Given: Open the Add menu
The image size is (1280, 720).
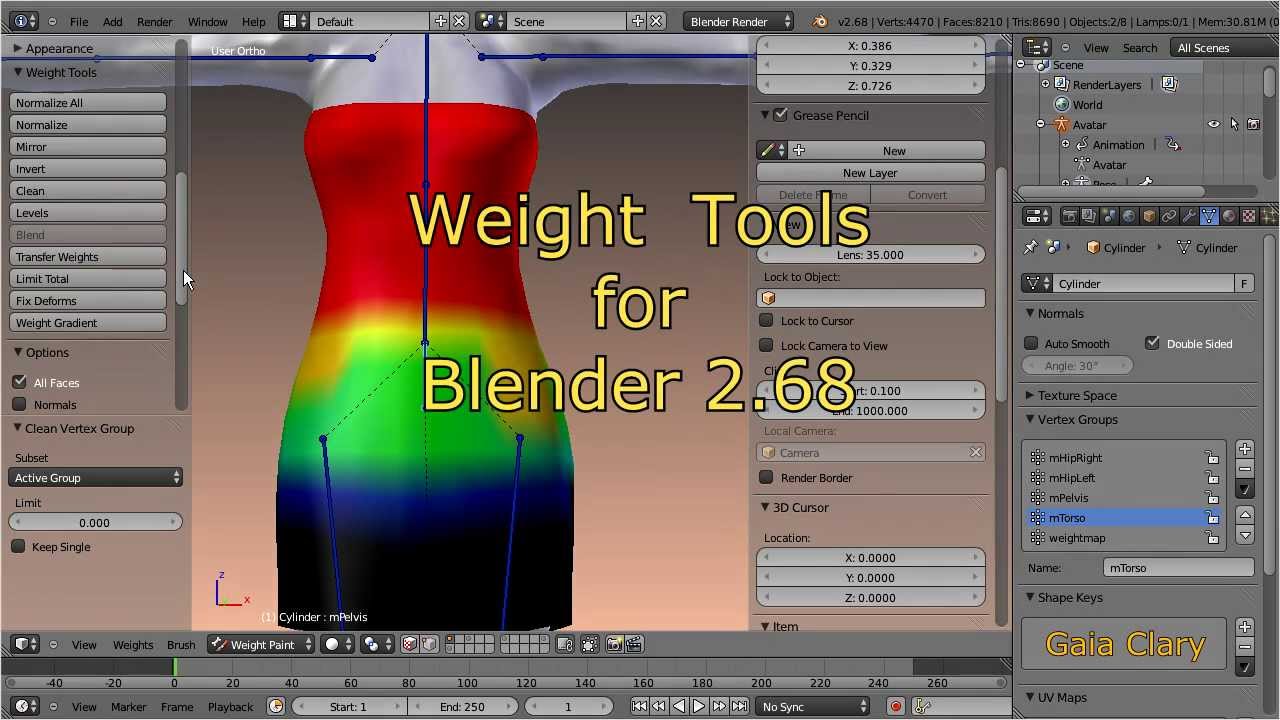Looking at the screenshot, I should pyautogui.click(x=113, y=21).
